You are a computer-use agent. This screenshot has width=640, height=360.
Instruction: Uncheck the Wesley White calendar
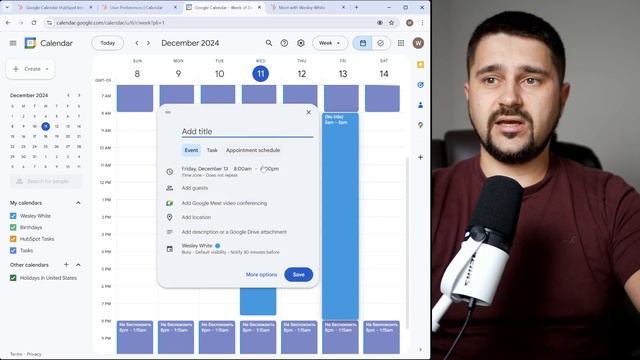tap(13, 216)
